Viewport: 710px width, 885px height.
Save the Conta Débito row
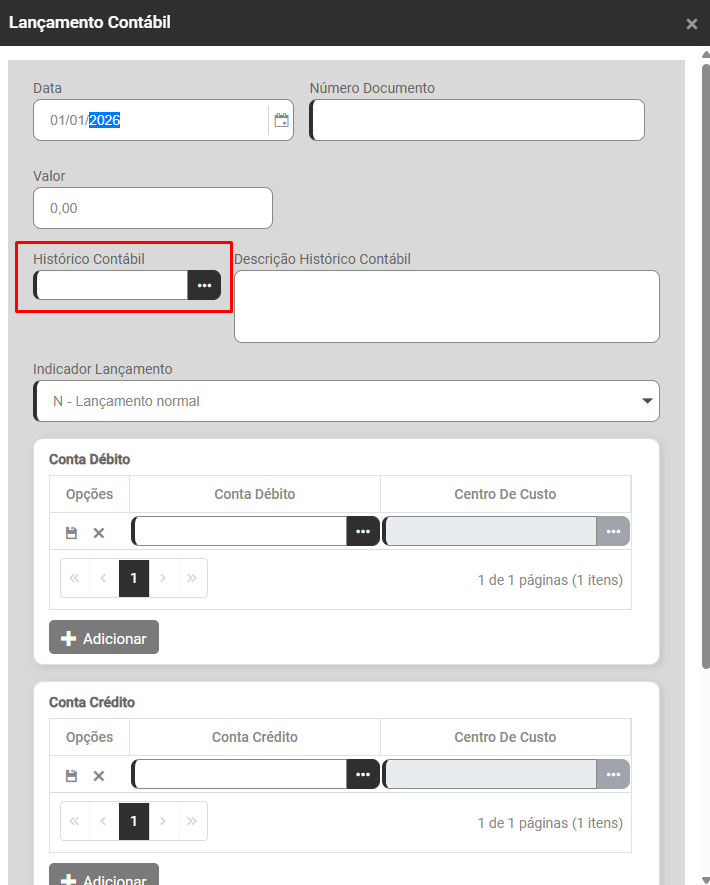pos(71,533)
